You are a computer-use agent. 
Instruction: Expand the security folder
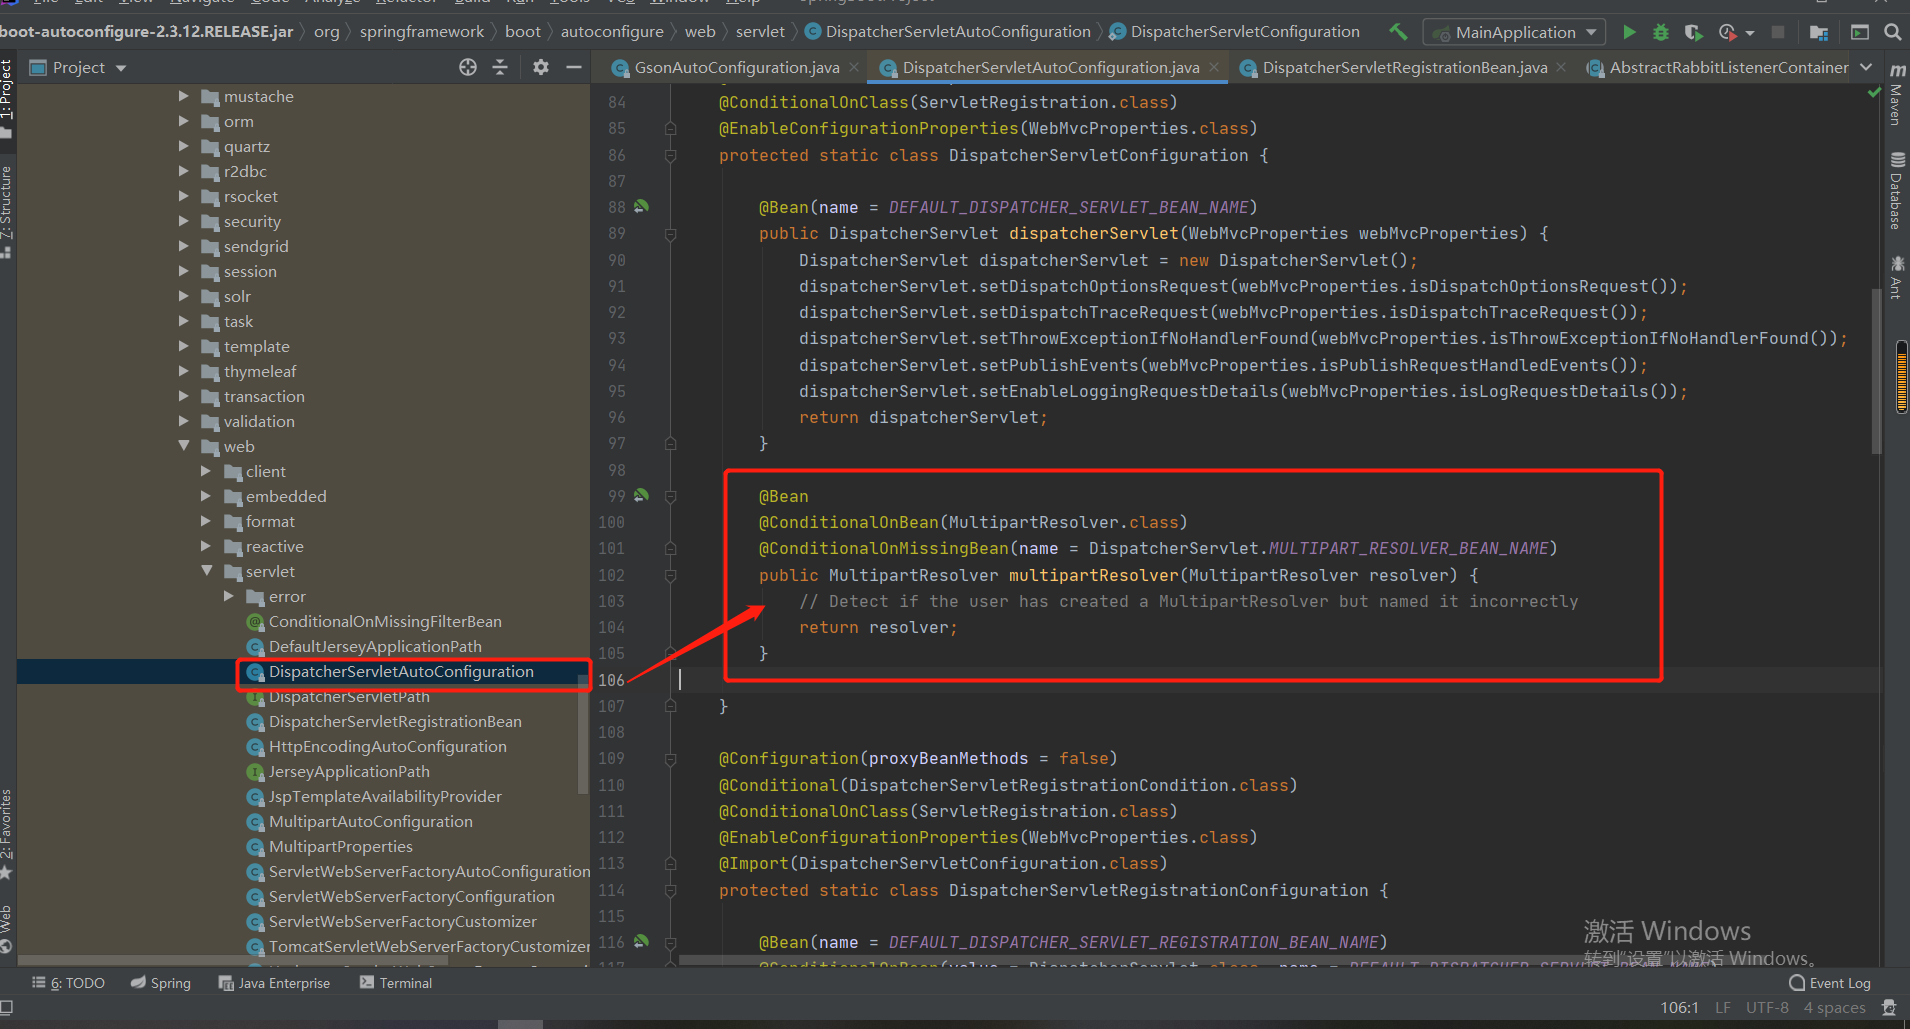click(184, 221)
